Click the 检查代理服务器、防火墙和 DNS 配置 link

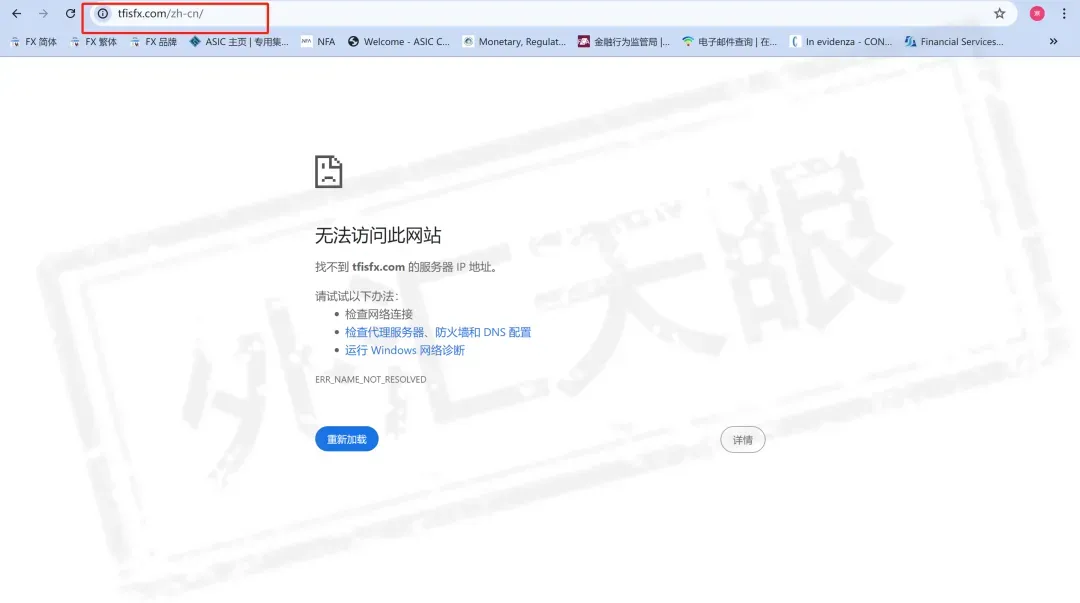(437, 332)
